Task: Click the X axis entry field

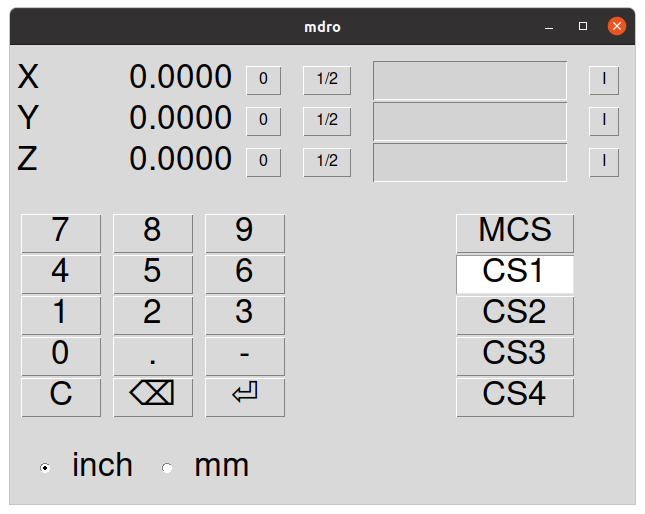Action: tap(470, 81)
